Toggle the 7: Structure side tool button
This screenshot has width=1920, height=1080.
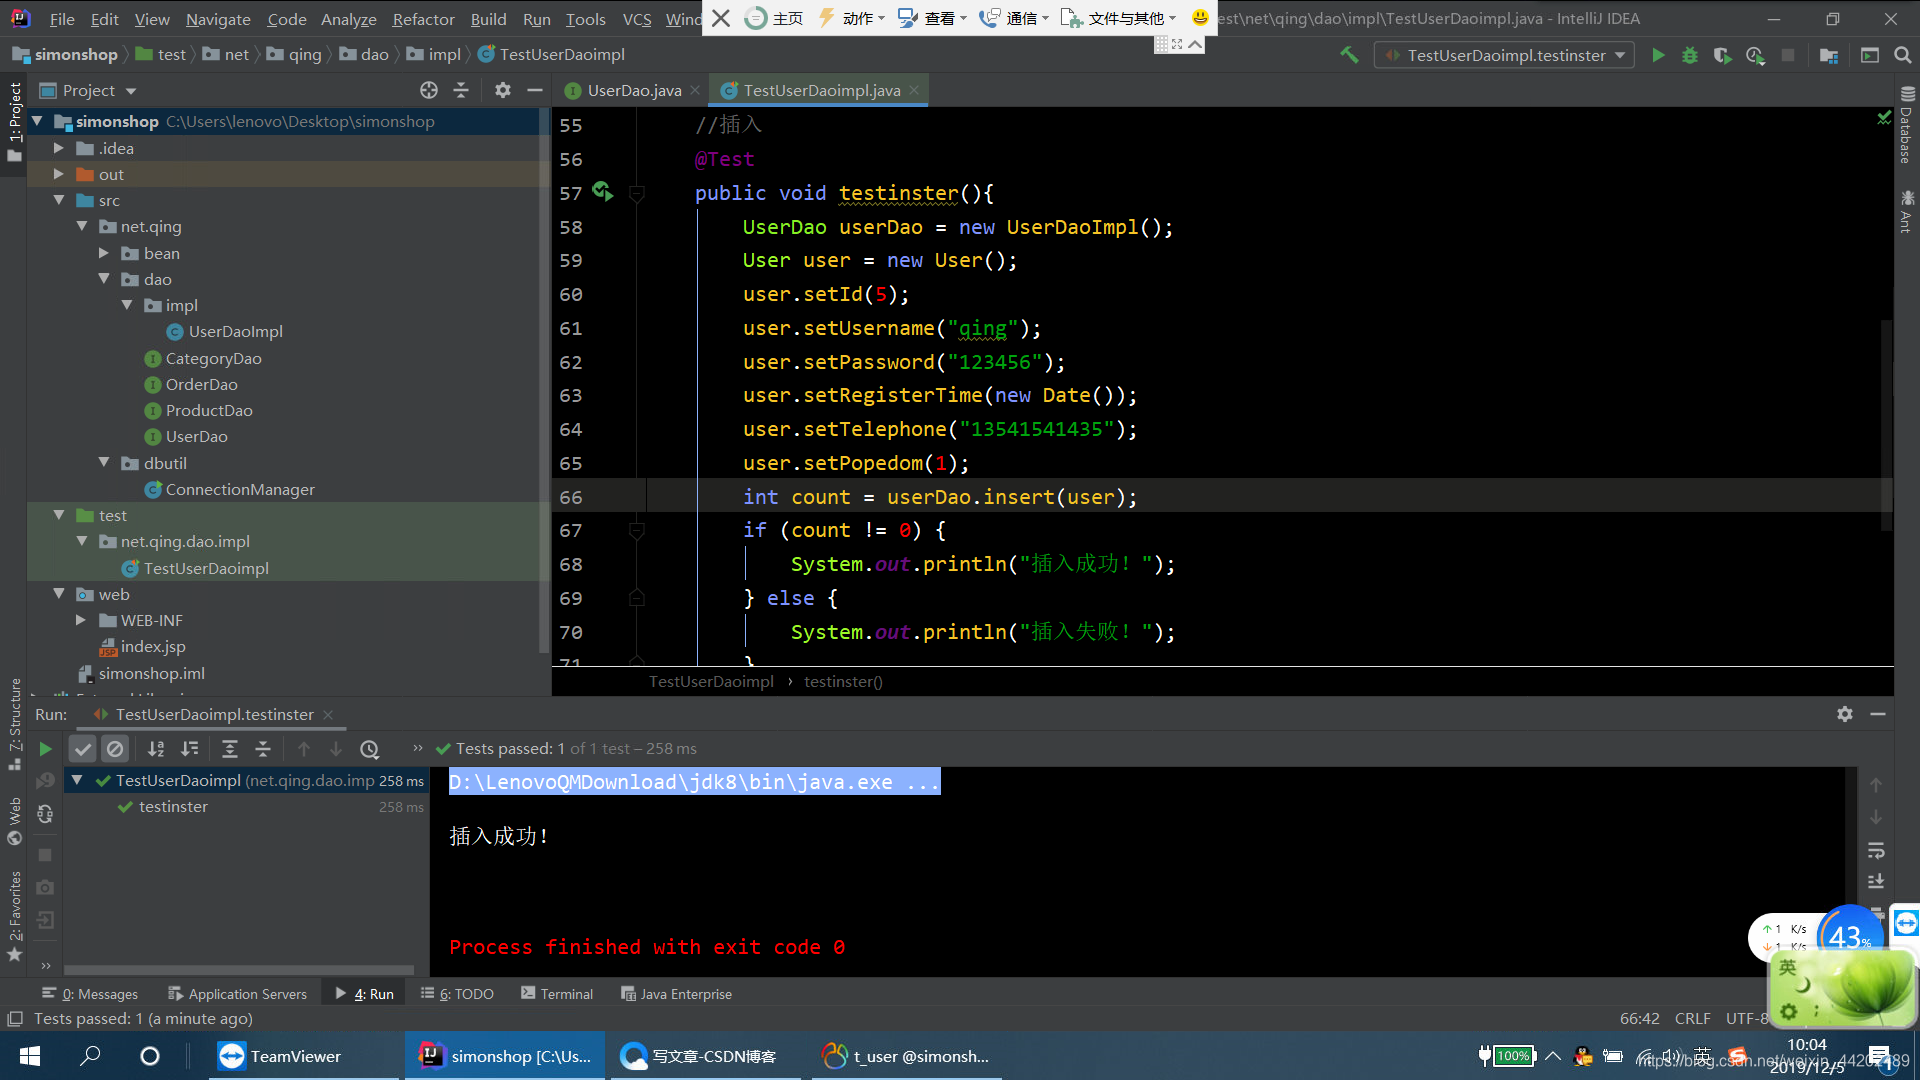[x=14, y=724]
